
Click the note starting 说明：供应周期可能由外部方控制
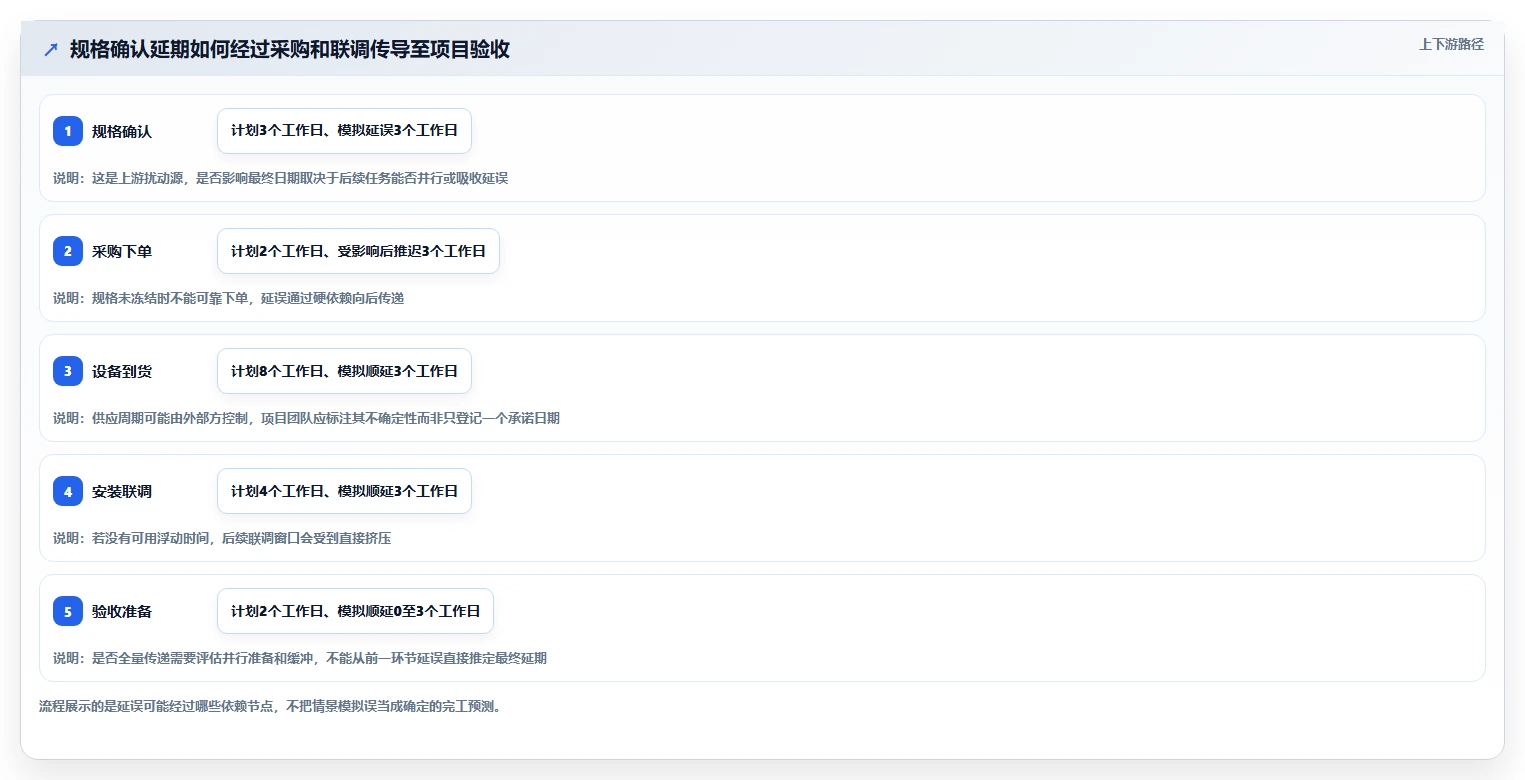[306, 418]
